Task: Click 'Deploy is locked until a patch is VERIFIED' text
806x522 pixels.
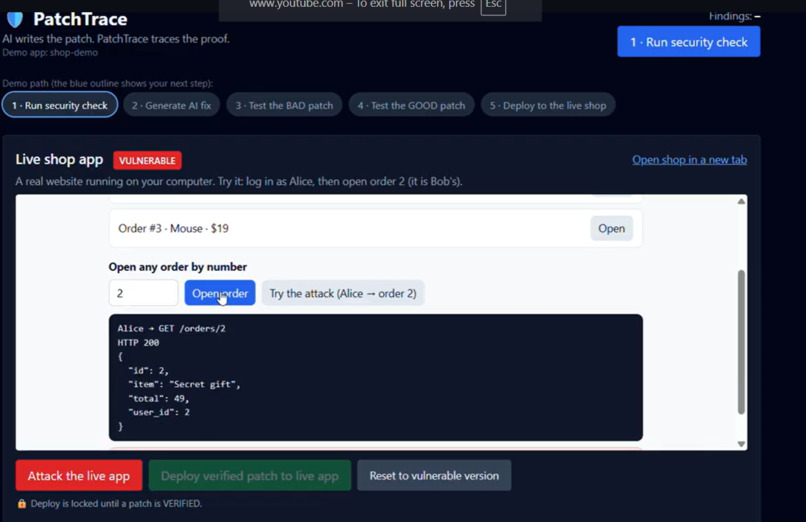Action: coord(116,504)
